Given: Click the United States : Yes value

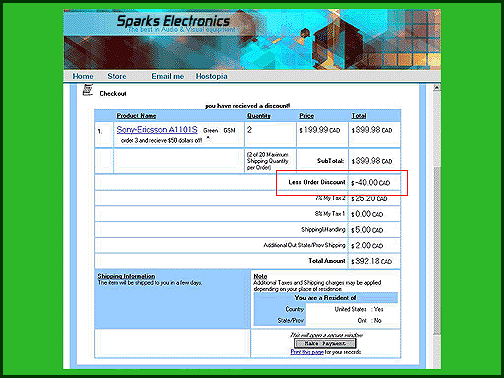Looking at the screenshot, I should click(359, 309).
